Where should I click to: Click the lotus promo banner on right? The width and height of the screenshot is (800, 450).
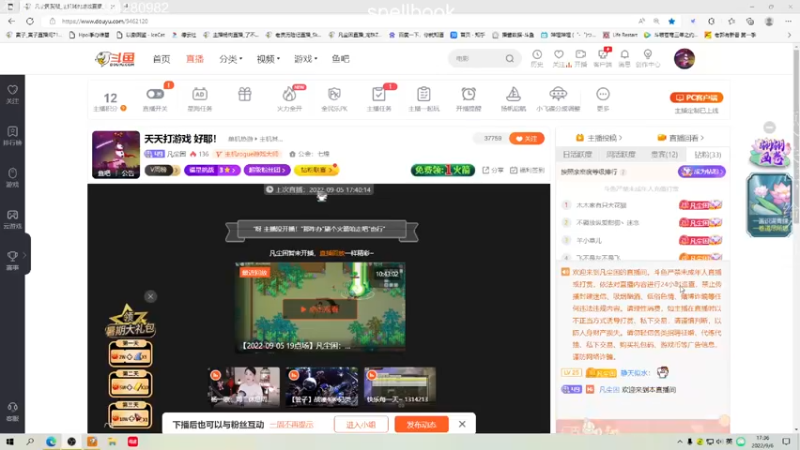[769, 205]
